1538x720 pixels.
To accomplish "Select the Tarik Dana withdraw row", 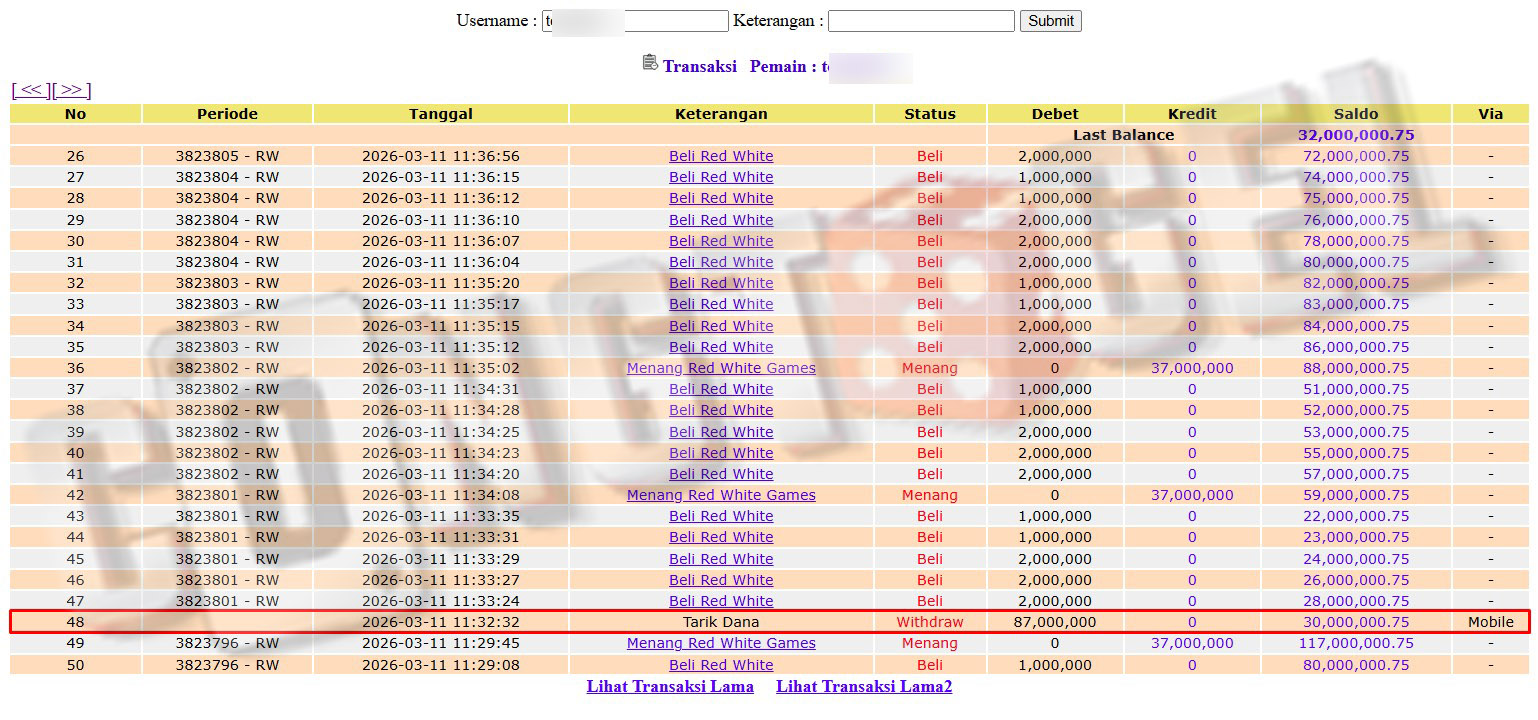I will click(720, 622).
